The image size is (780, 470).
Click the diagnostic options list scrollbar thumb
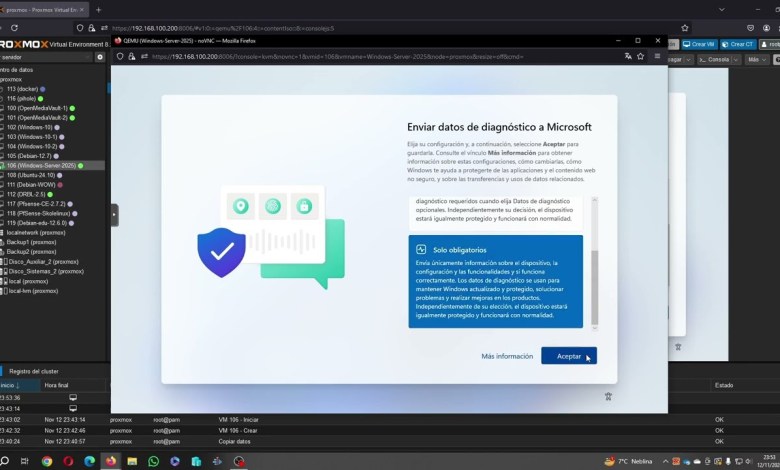(x=594, y=287)
